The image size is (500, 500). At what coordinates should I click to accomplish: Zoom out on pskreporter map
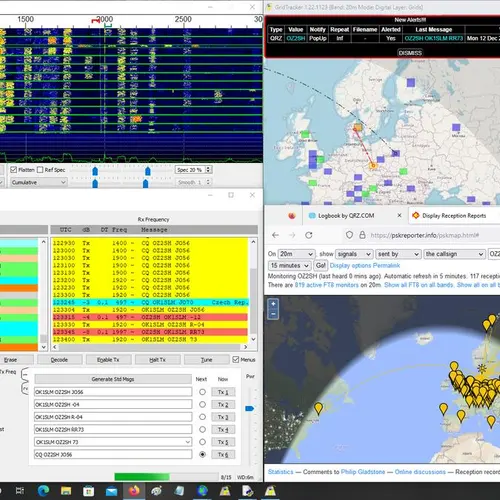click(x=273, y=314)
